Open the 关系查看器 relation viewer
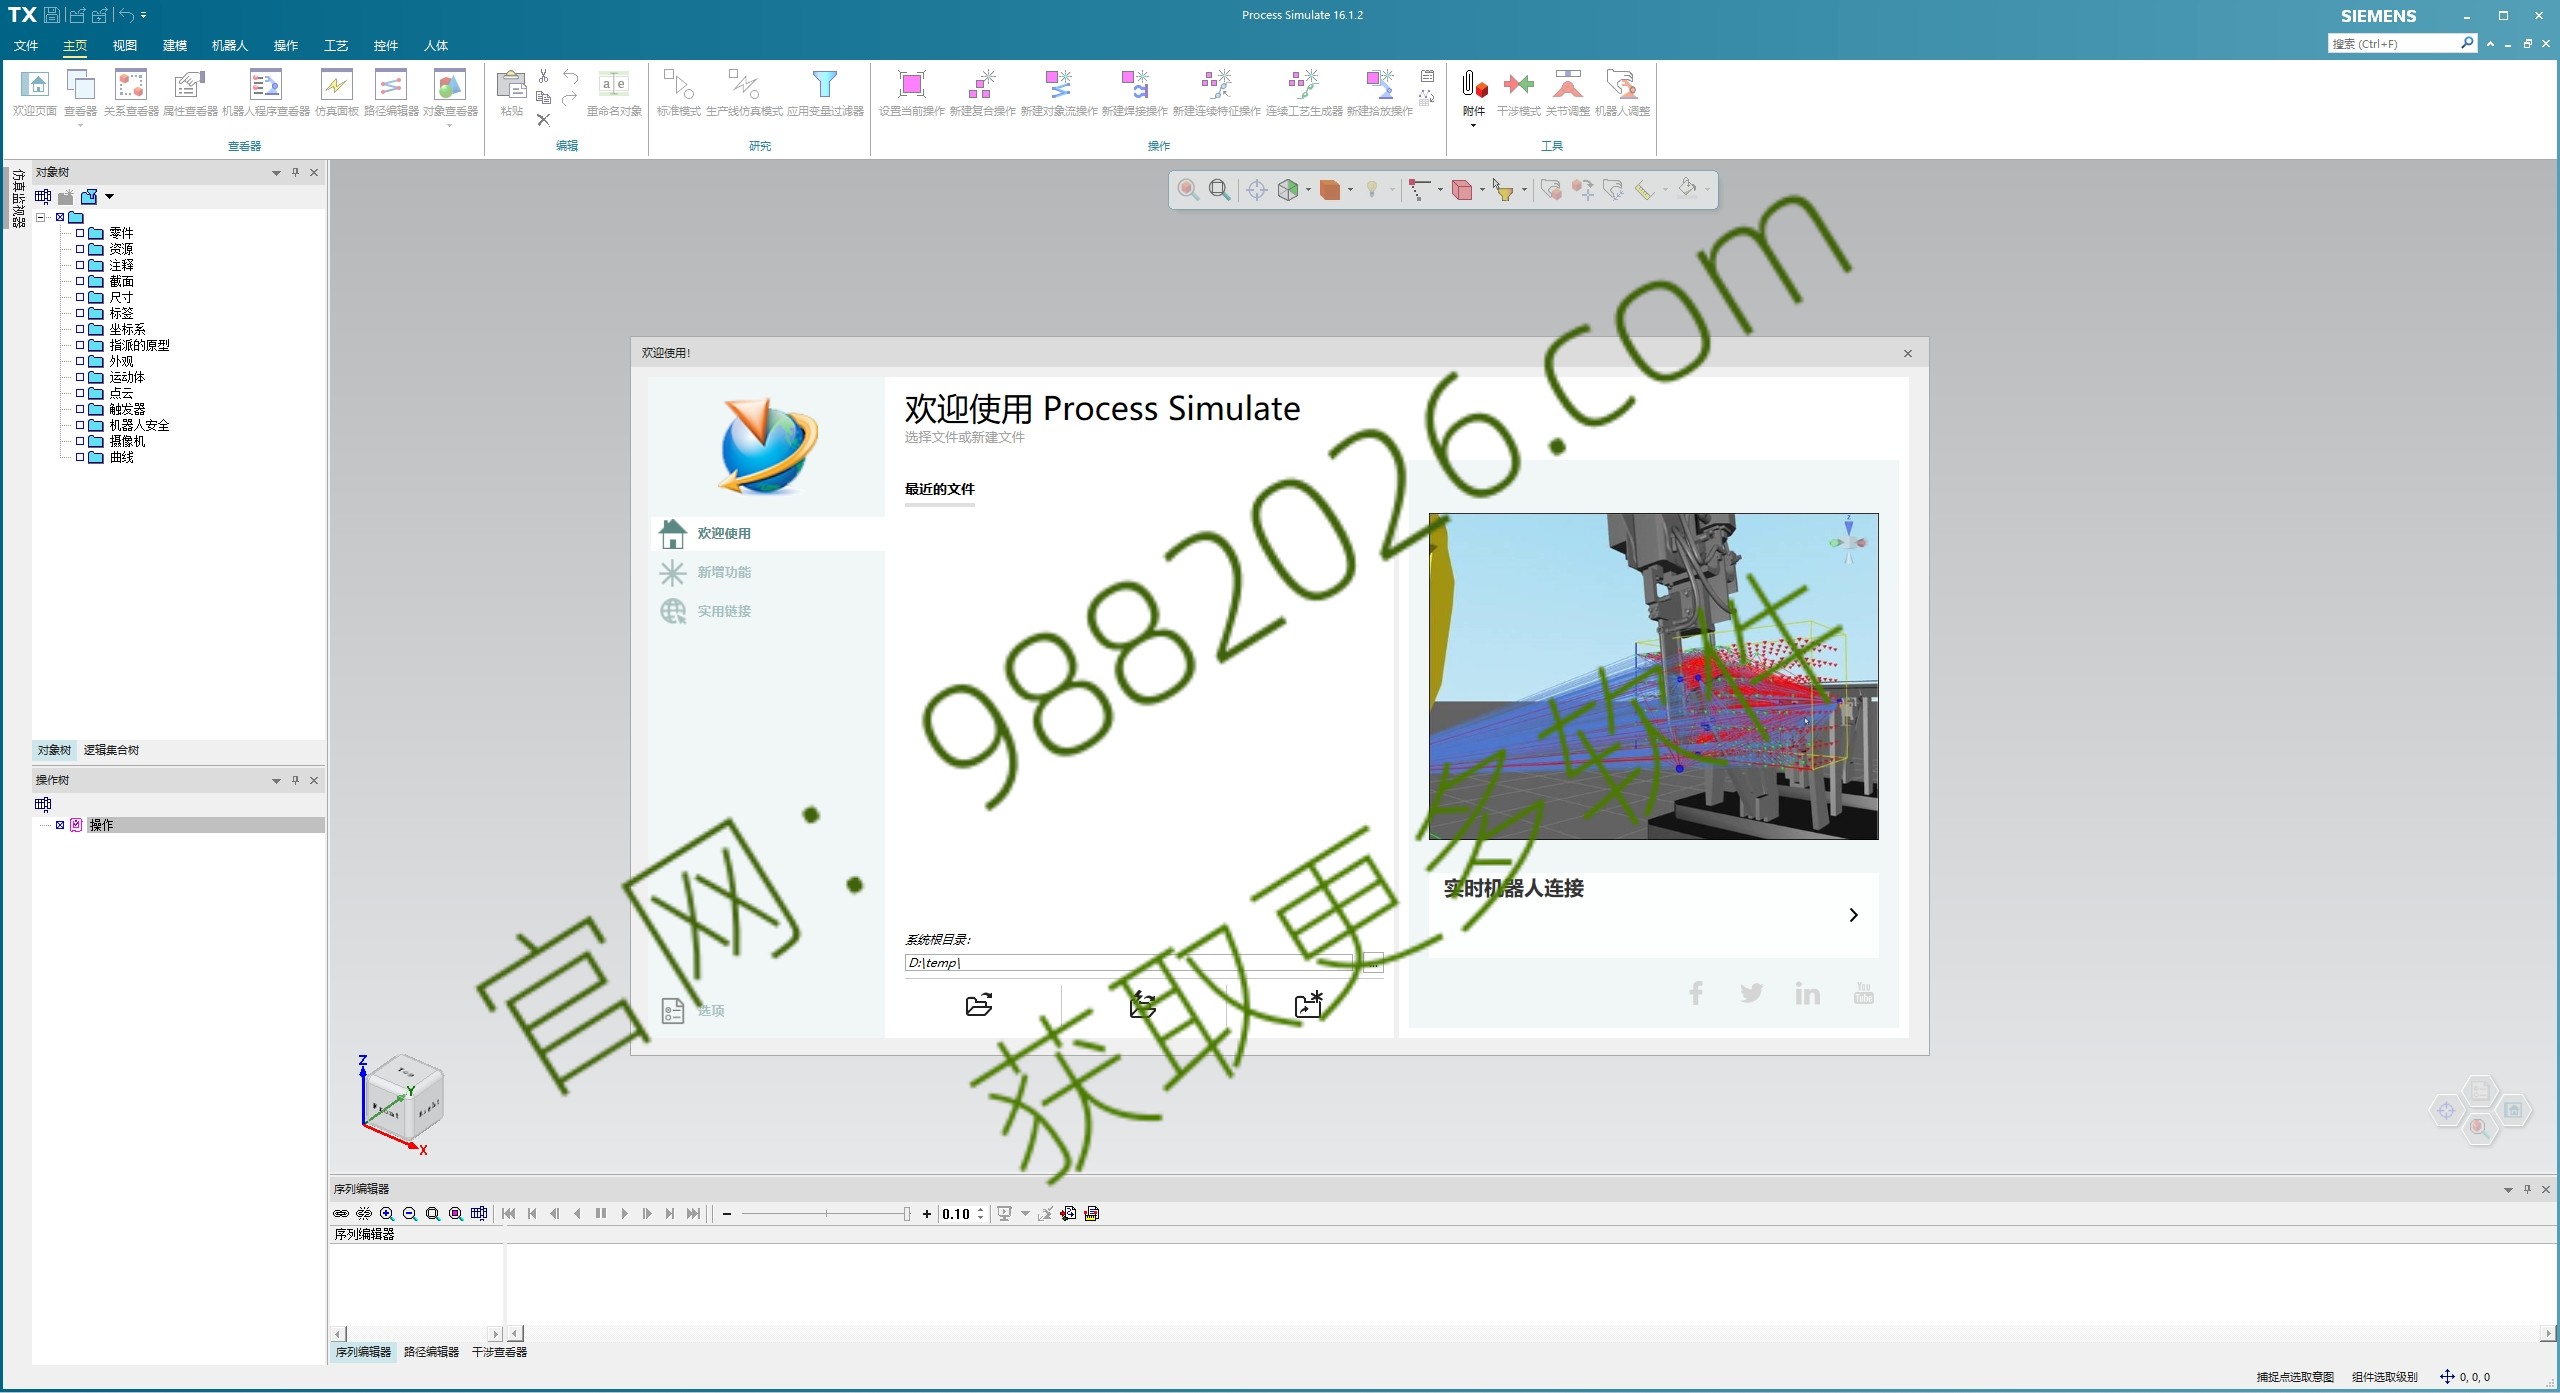 coord(131,85)
